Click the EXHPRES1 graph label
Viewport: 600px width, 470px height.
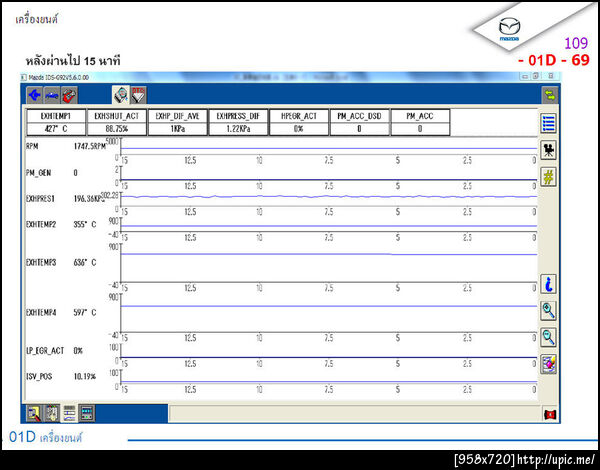[41, 199]
